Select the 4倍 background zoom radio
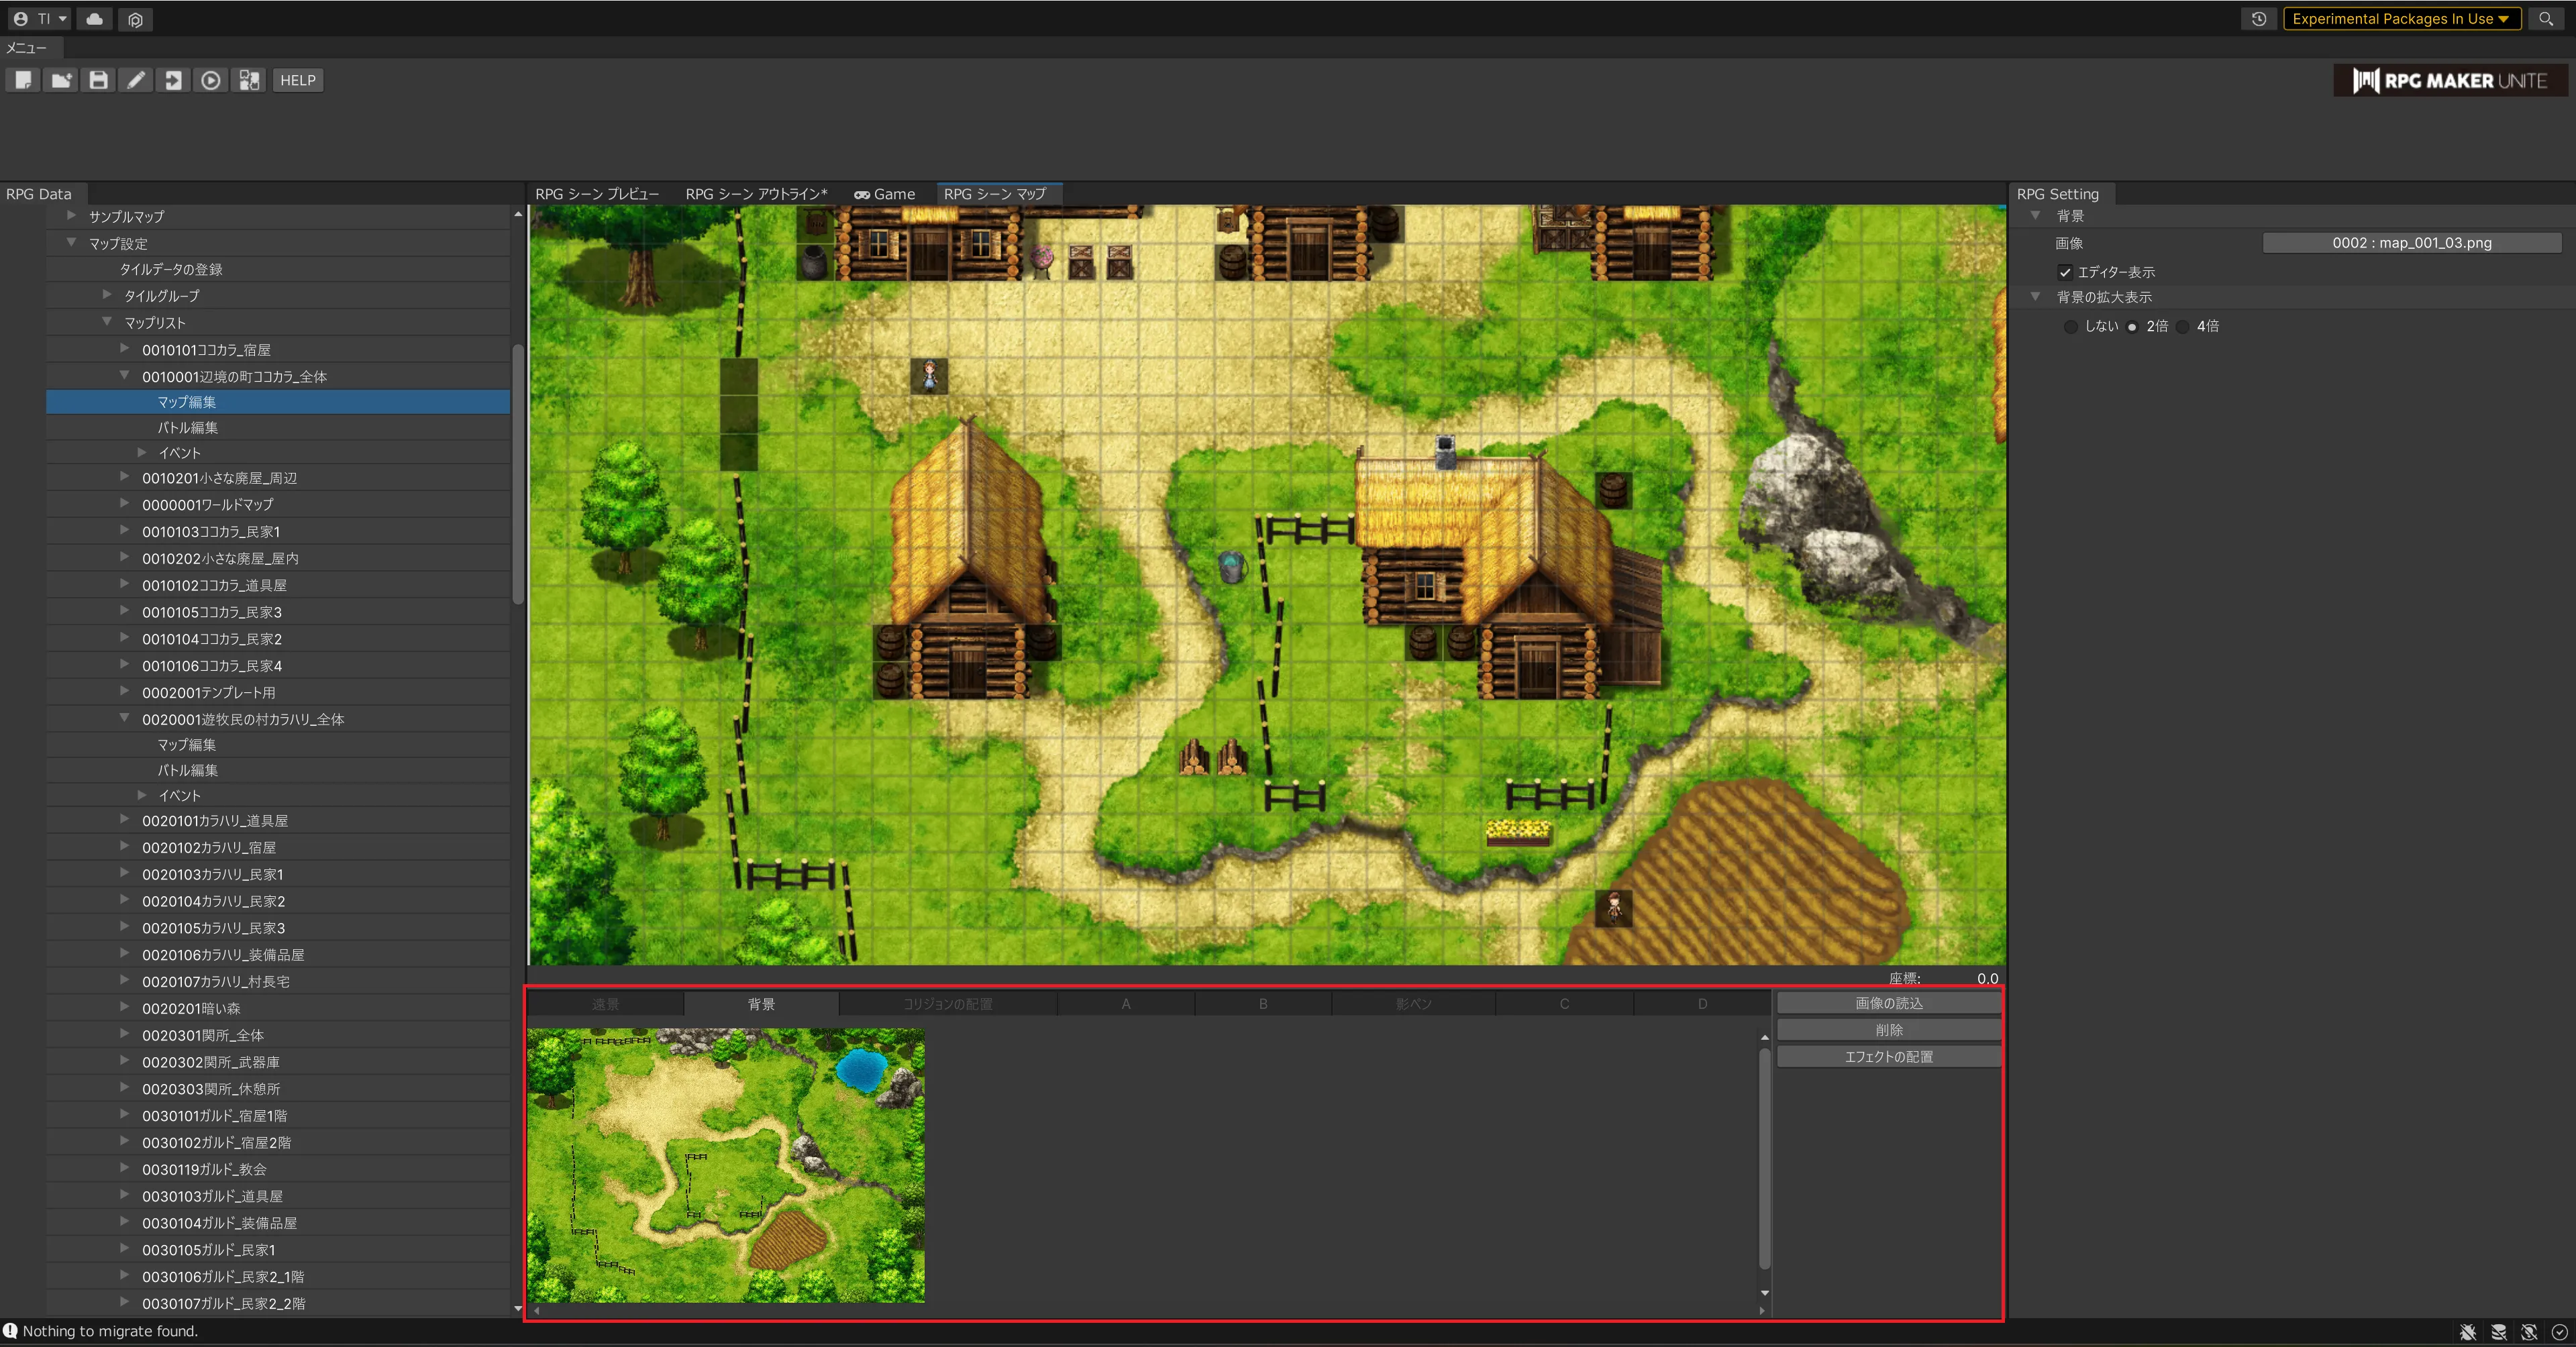The image size is (2576, 1347). 2183,327
